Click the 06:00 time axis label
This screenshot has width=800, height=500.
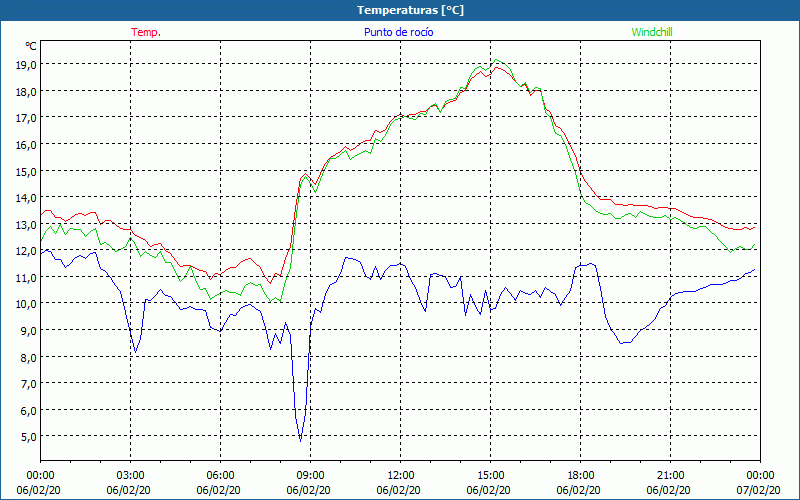click(x=220, y=476)
